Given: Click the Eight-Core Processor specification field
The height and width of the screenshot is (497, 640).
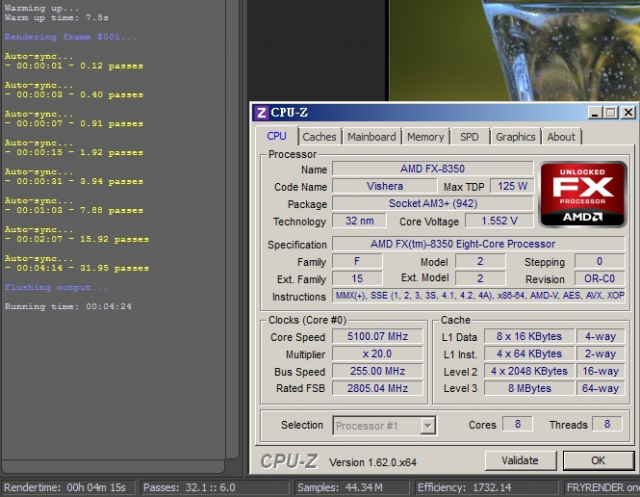Looking at the screenshot, I should (x=478, y=244).
